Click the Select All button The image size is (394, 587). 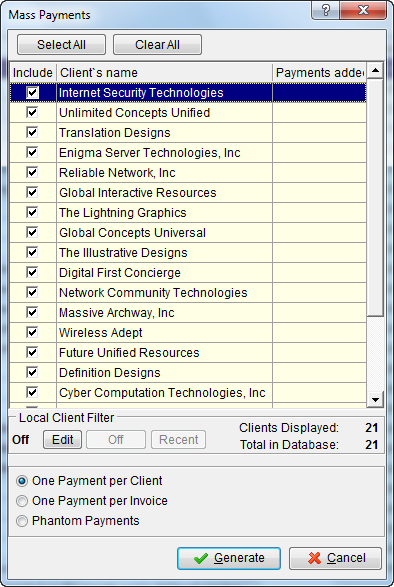(x=61, y=45)
